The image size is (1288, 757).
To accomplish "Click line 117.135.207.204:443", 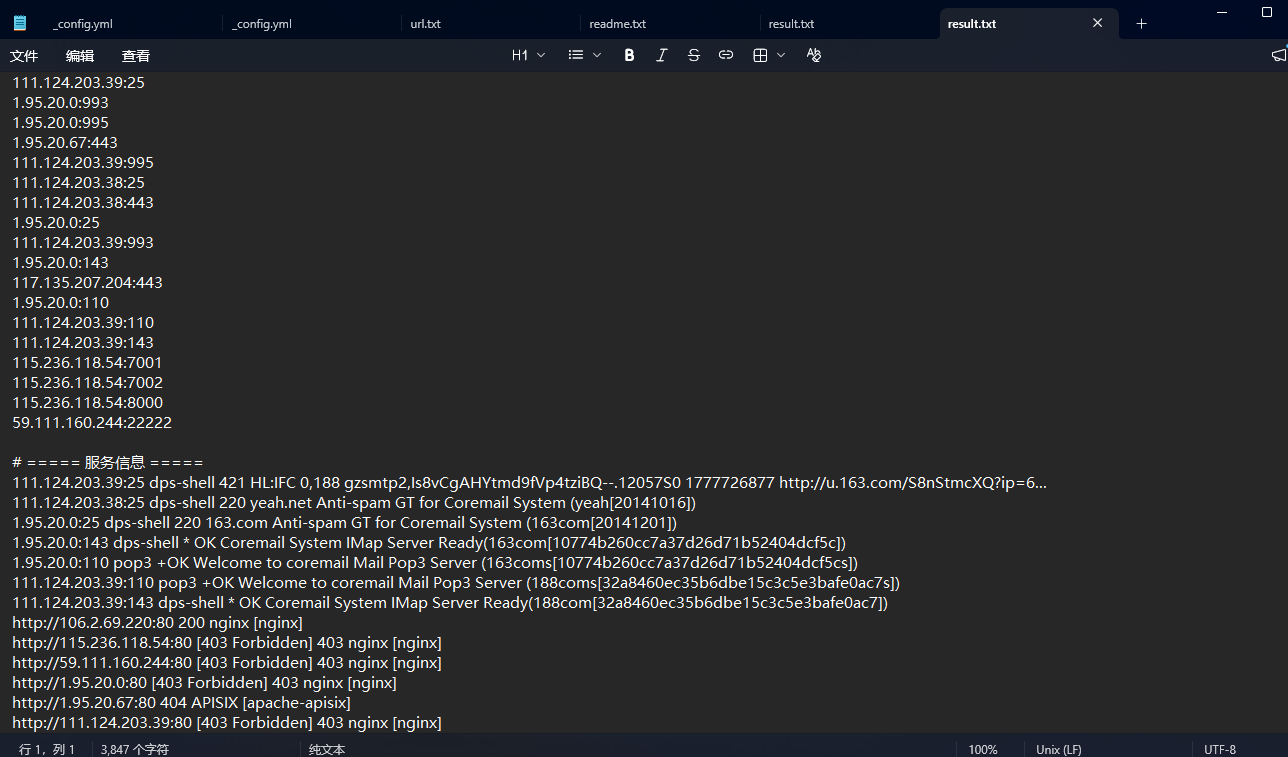I will pyautogui.click(x=87, y=283).
